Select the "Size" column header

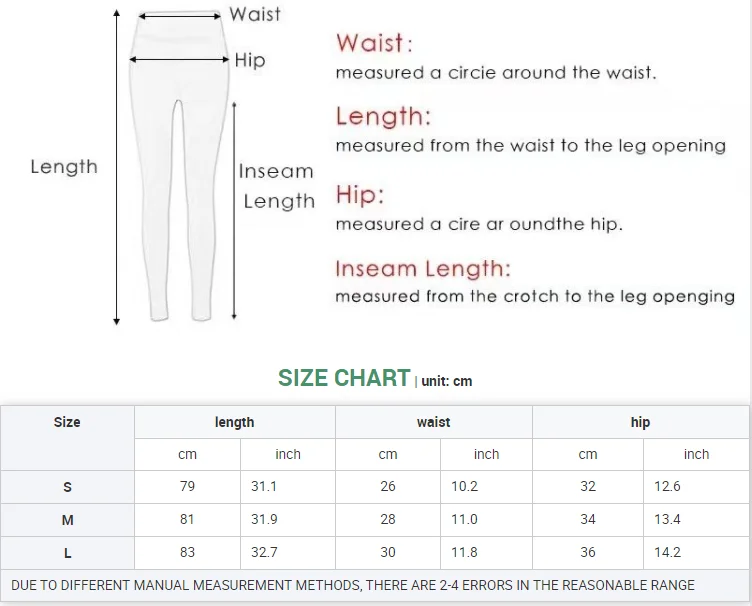pos(67,422)
